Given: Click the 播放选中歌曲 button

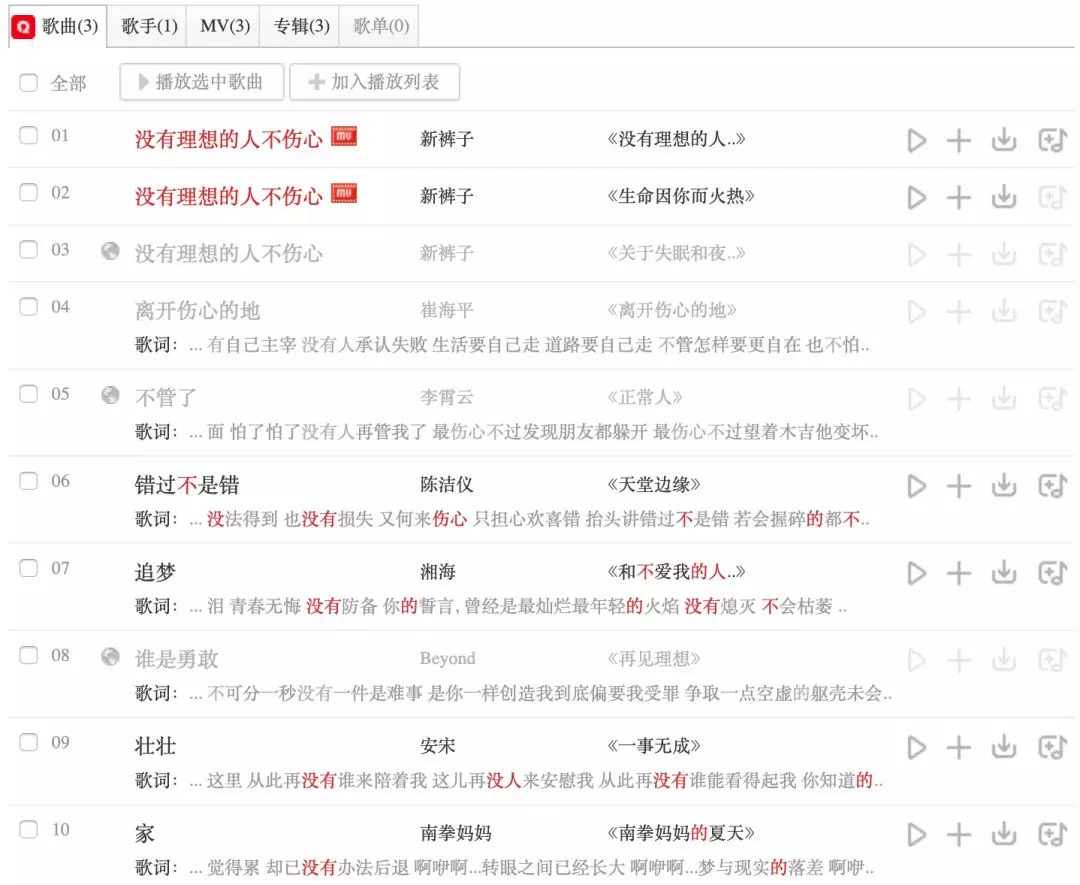Looking at the screenshot, I should pyautogui.click(x=202, y=82).
